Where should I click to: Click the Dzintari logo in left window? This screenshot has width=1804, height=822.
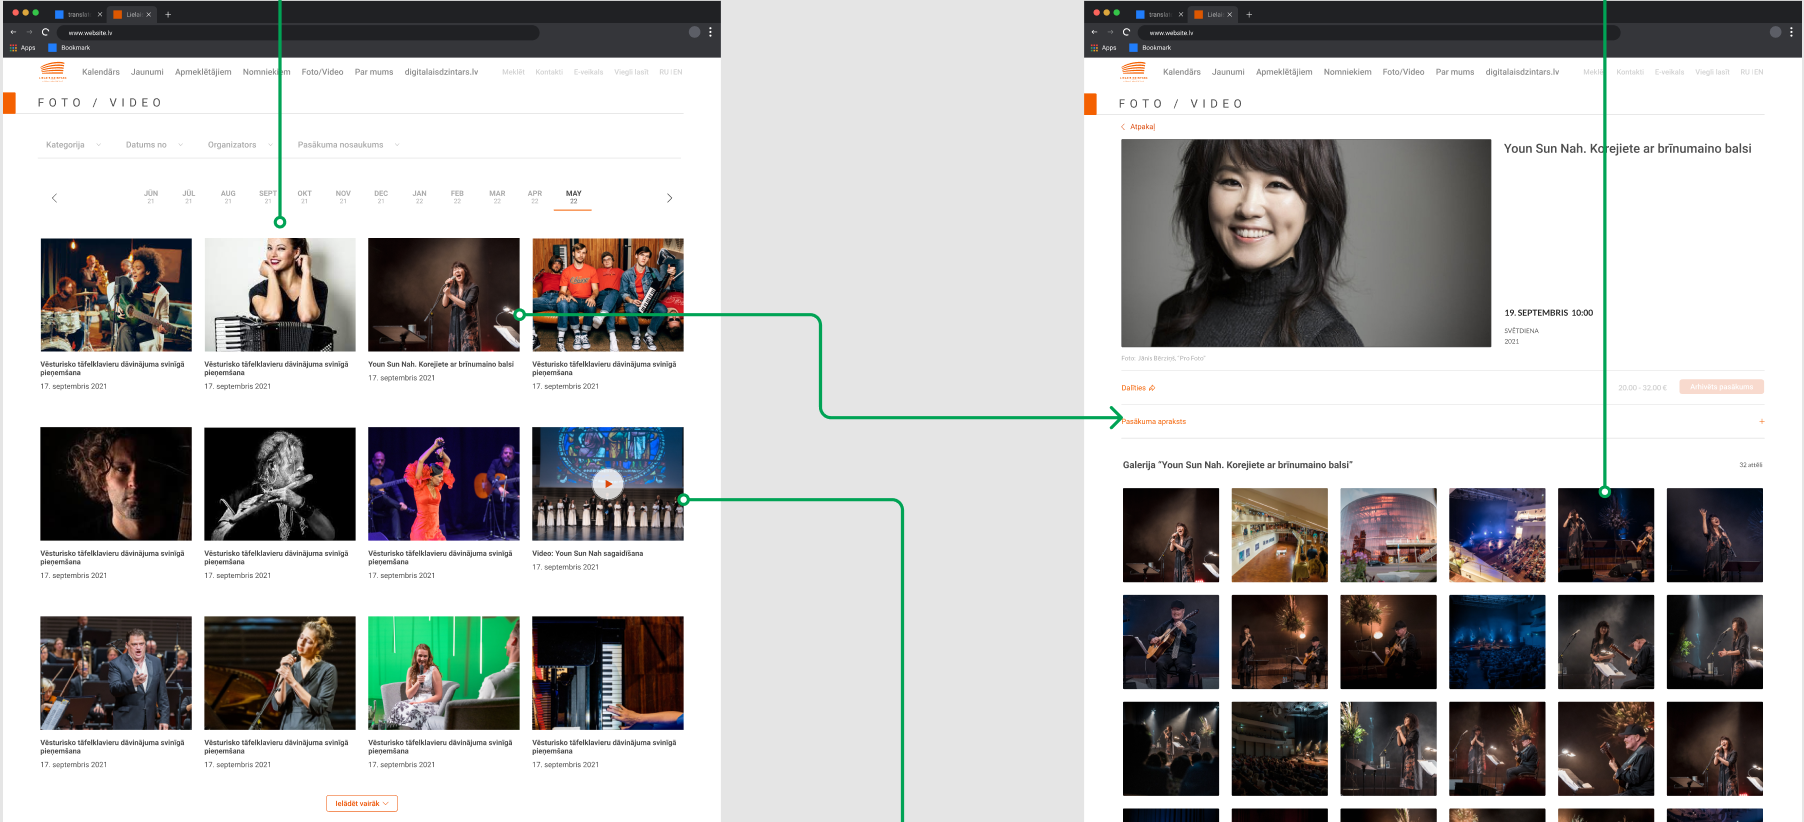pyautogui.click(x=53, y=71)
